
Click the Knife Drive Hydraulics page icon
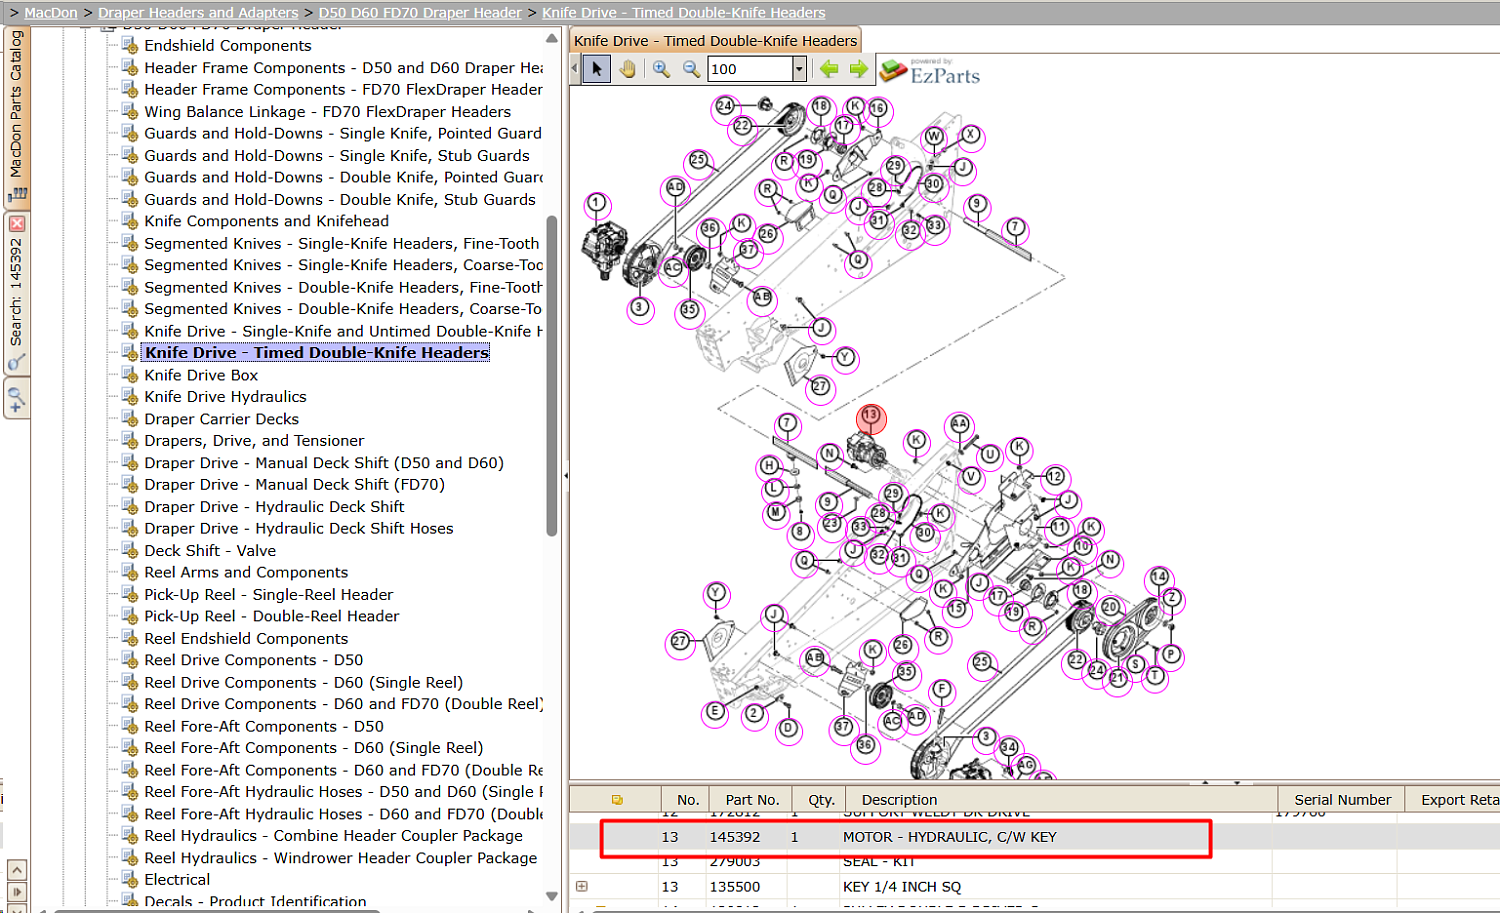[x=130, y=397]
